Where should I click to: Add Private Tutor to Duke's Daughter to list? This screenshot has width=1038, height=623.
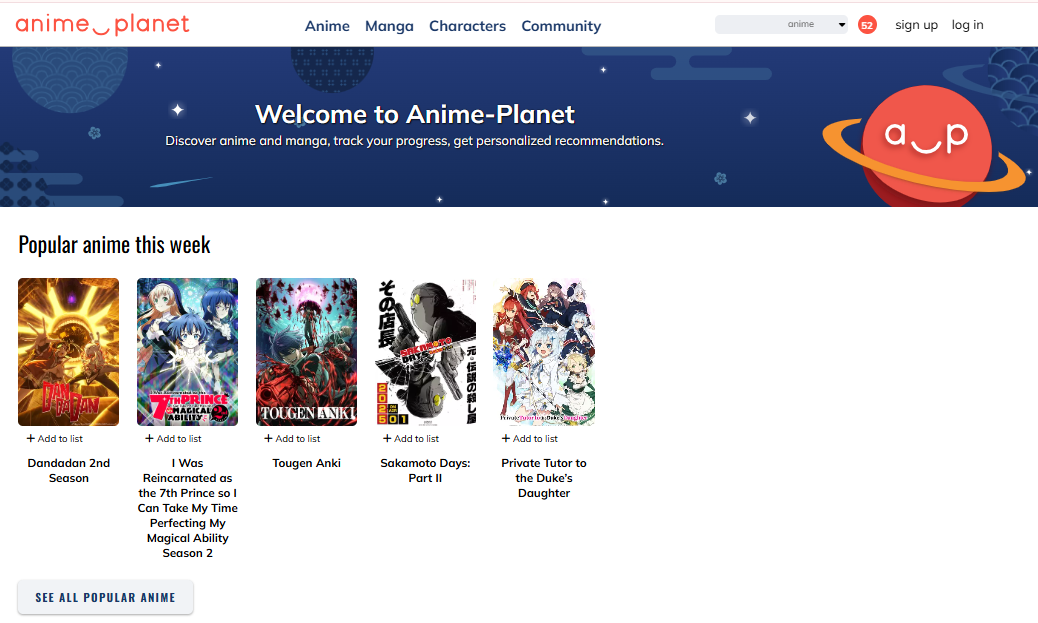tap(530, 438)
